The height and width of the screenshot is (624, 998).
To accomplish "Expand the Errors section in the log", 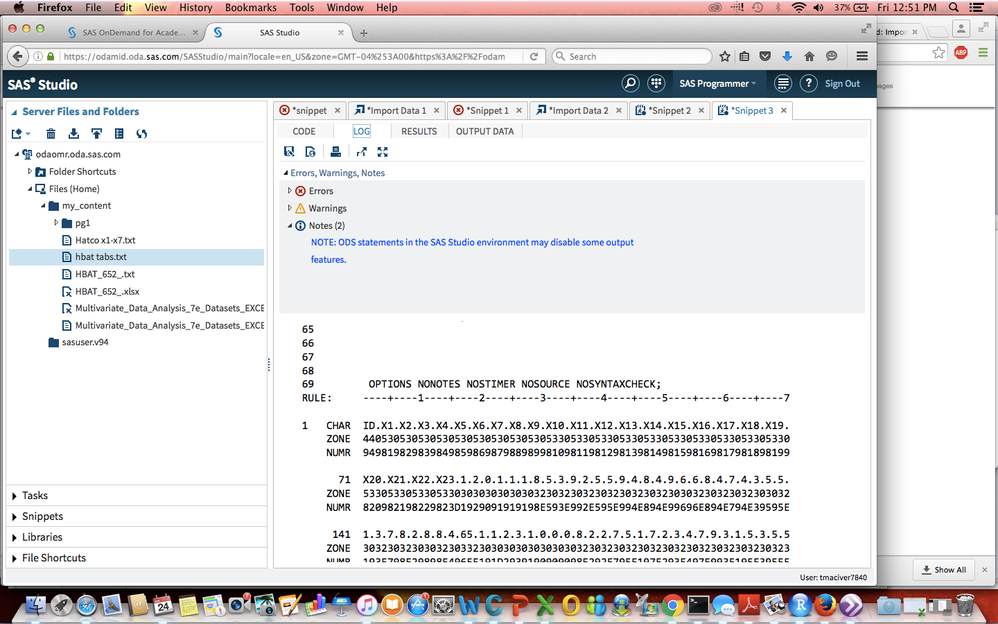I will point(290,191).
